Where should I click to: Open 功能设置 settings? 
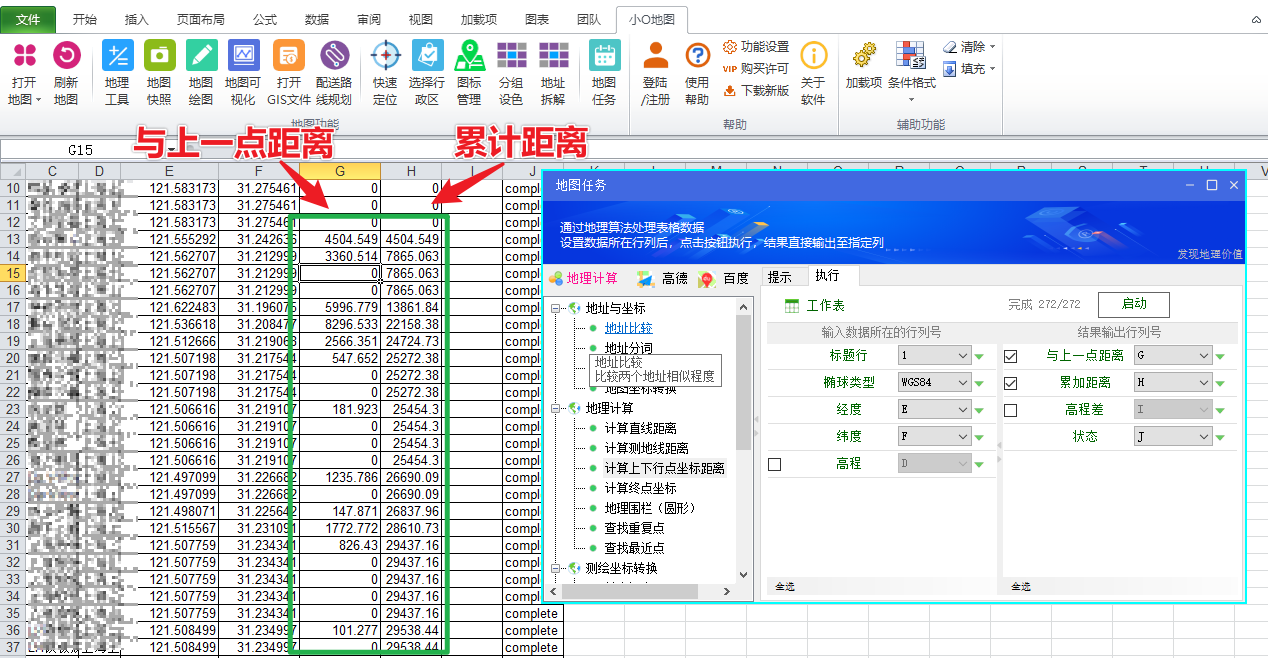tap(756, 47)
